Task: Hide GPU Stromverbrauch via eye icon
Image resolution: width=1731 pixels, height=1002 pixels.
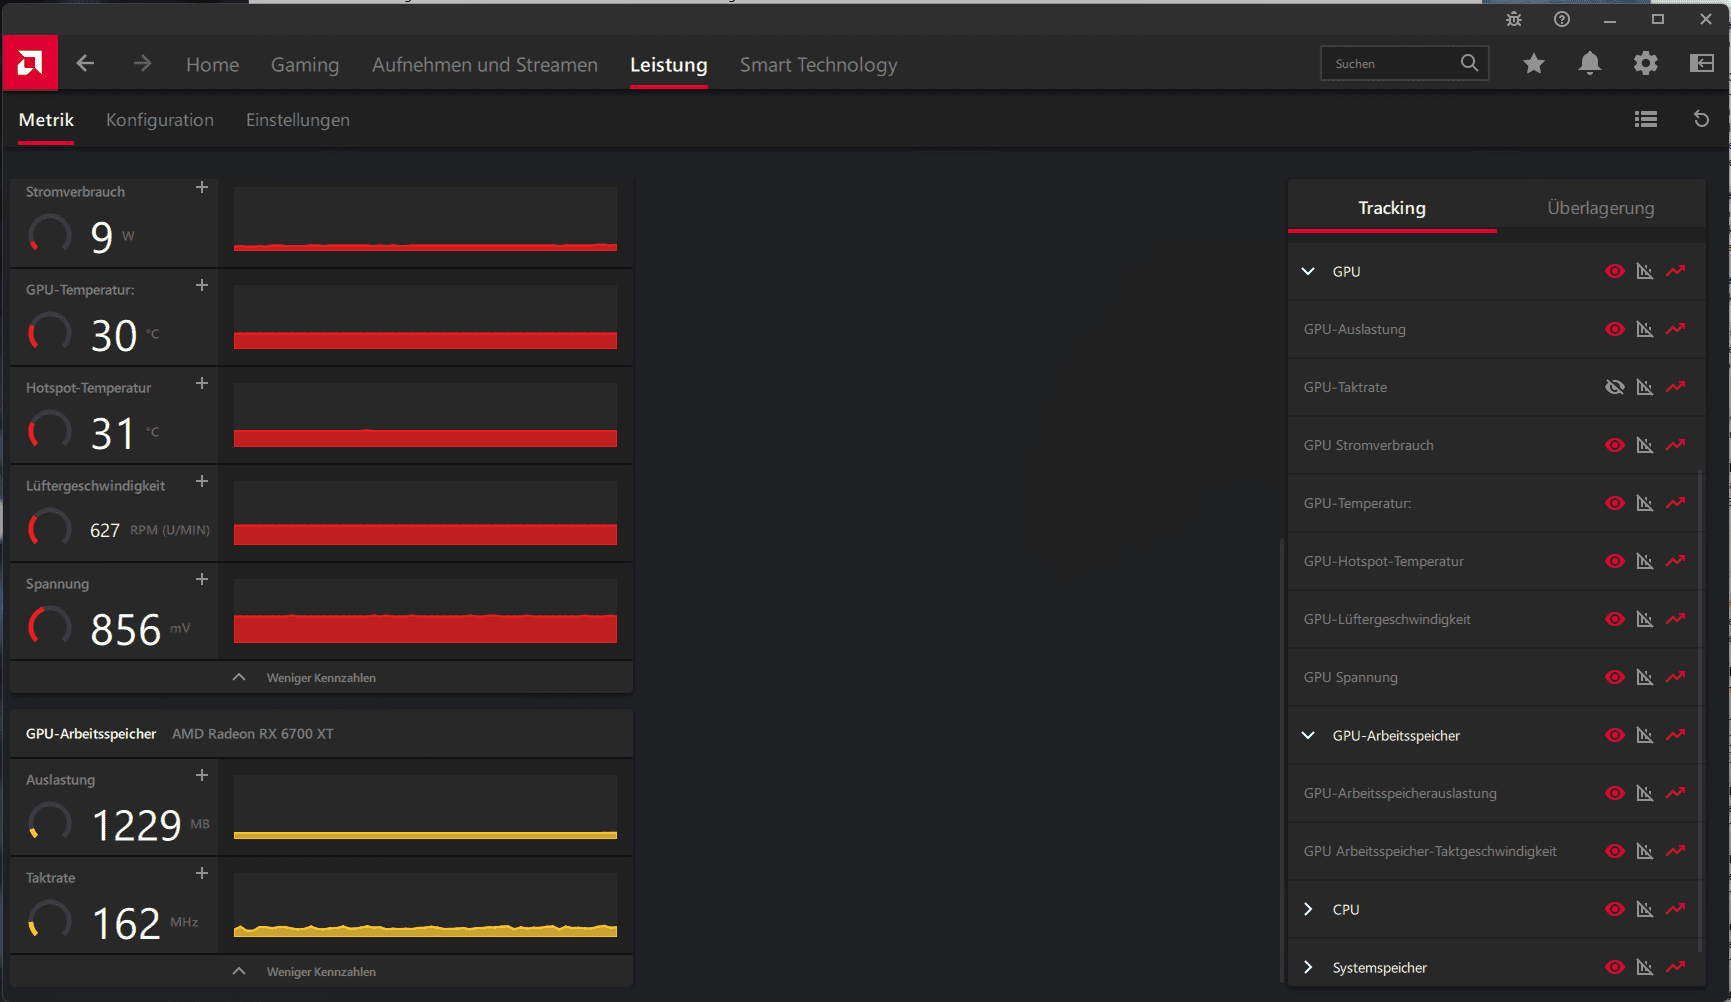Action: pos(1614,445)
